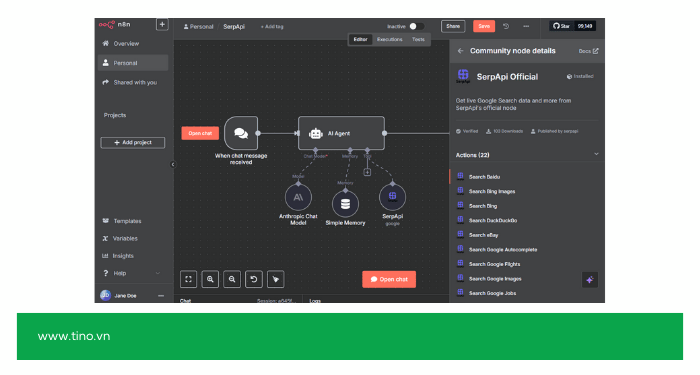The image size is (700, 375).
Task: Click the Share button
Action: (453, 26)
